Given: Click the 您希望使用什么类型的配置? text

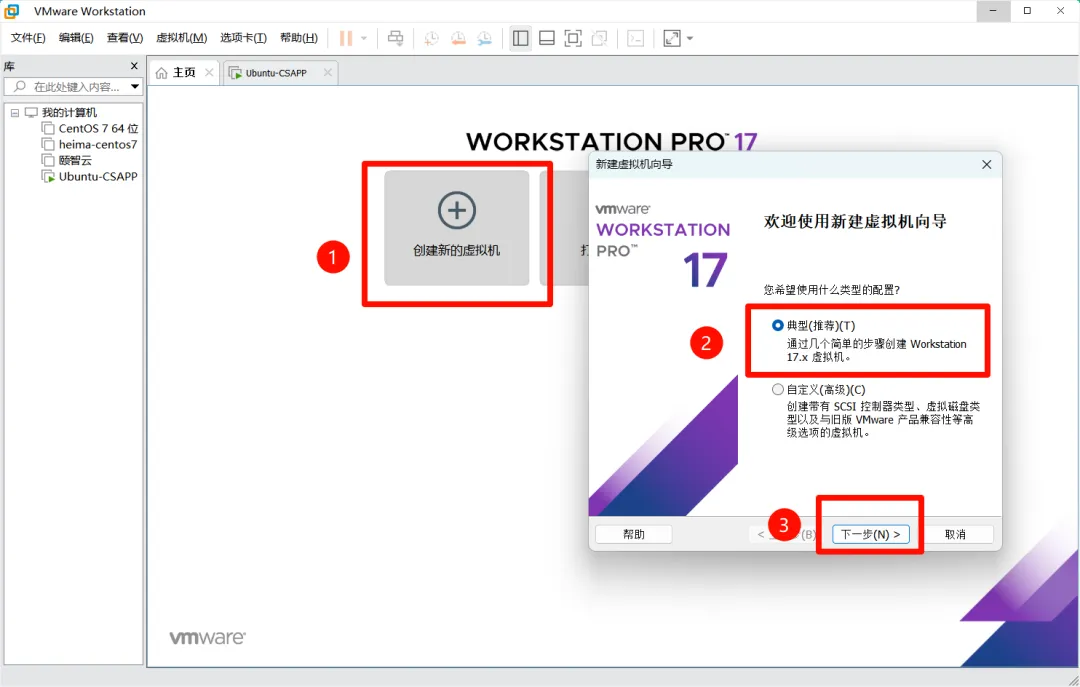Looking at the screenshot, I should tap(831, 290).
